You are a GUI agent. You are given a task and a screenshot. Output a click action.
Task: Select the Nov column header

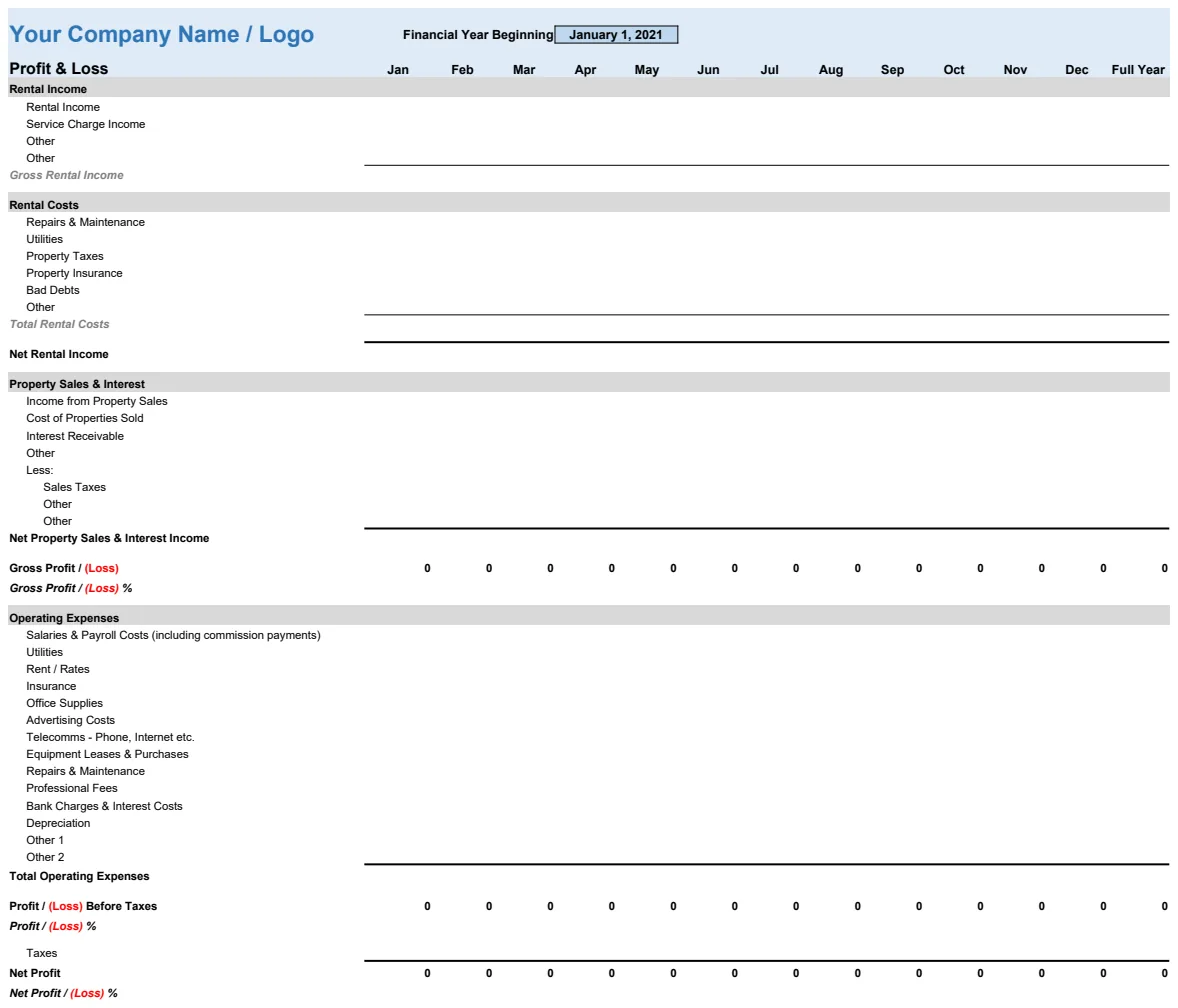click(x=1015, y=70)
